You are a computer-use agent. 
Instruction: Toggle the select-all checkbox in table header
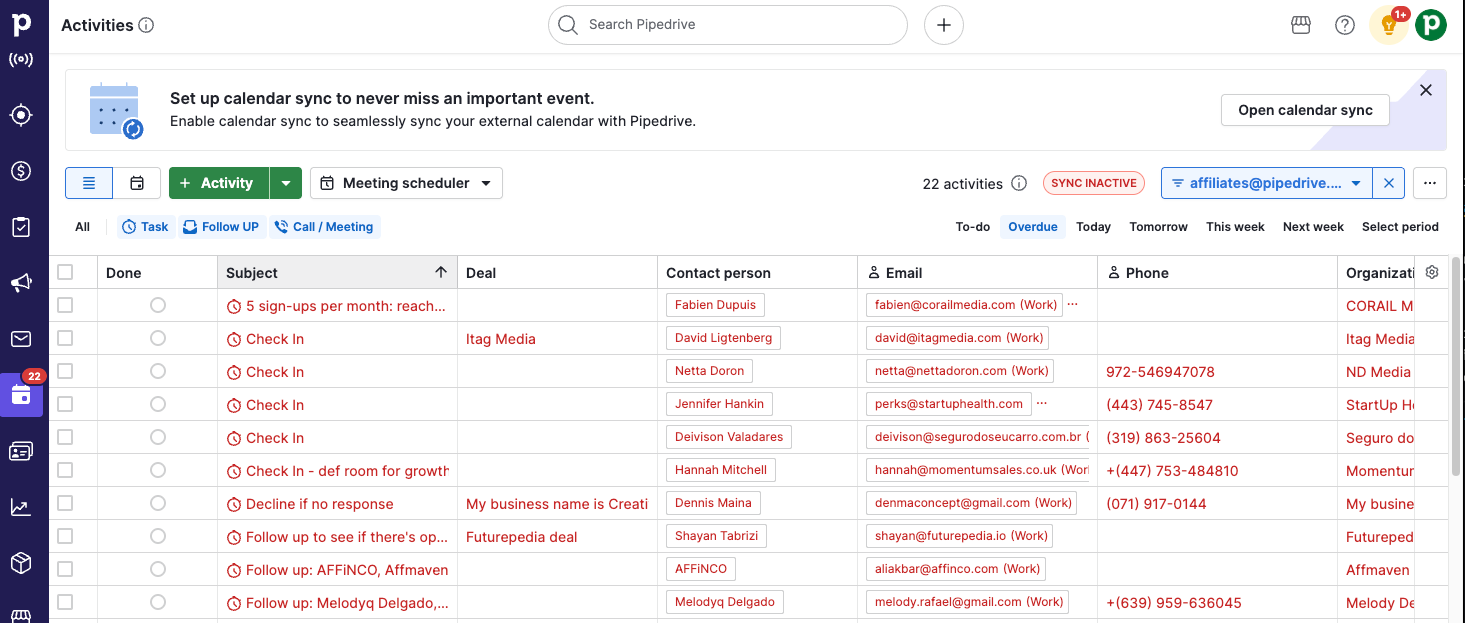point(65,272)
